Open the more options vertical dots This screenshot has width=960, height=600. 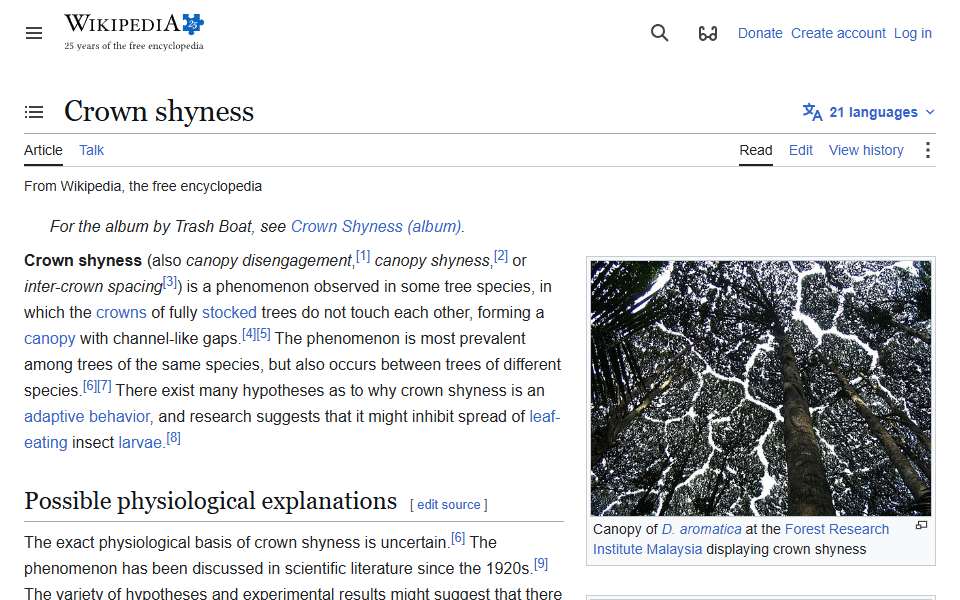pyautogui.click(x=928, y=150)
